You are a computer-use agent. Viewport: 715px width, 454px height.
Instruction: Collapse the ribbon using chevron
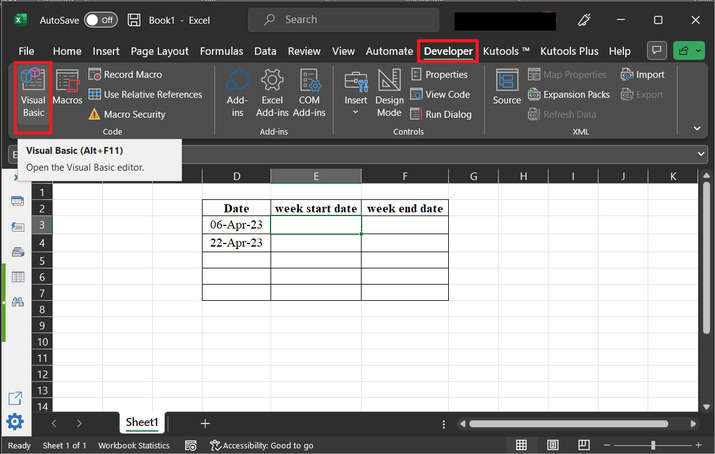[x=697, y=128]
